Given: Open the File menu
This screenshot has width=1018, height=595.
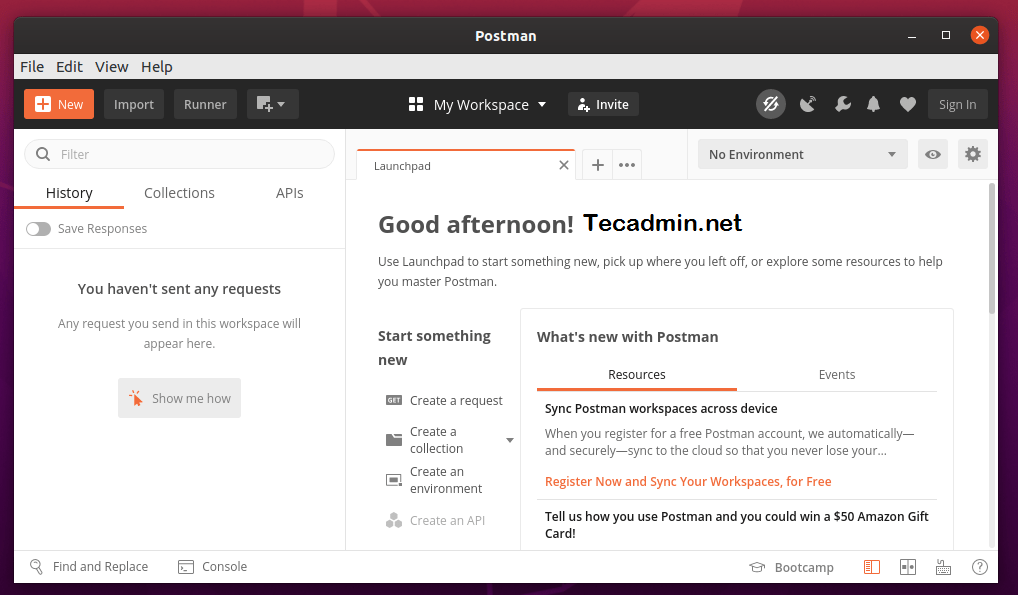Looking at the screenshot, I should point(32,67).
